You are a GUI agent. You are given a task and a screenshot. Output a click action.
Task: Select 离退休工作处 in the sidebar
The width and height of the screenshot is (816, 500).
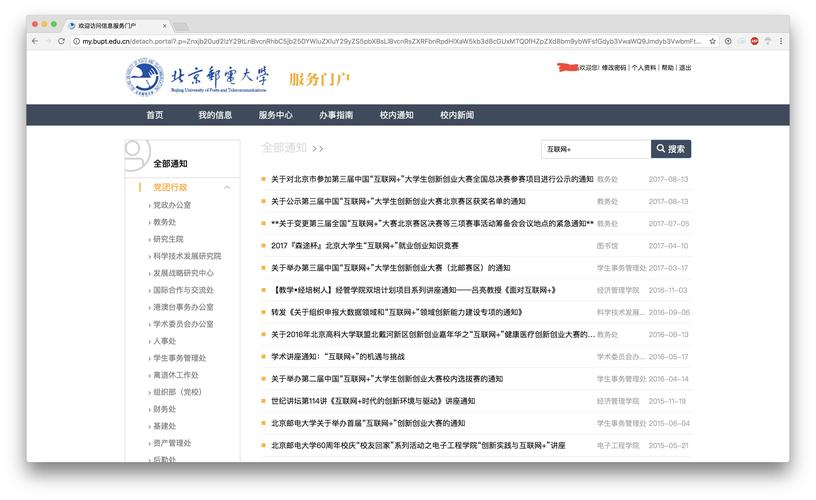[x=176, y=375]
